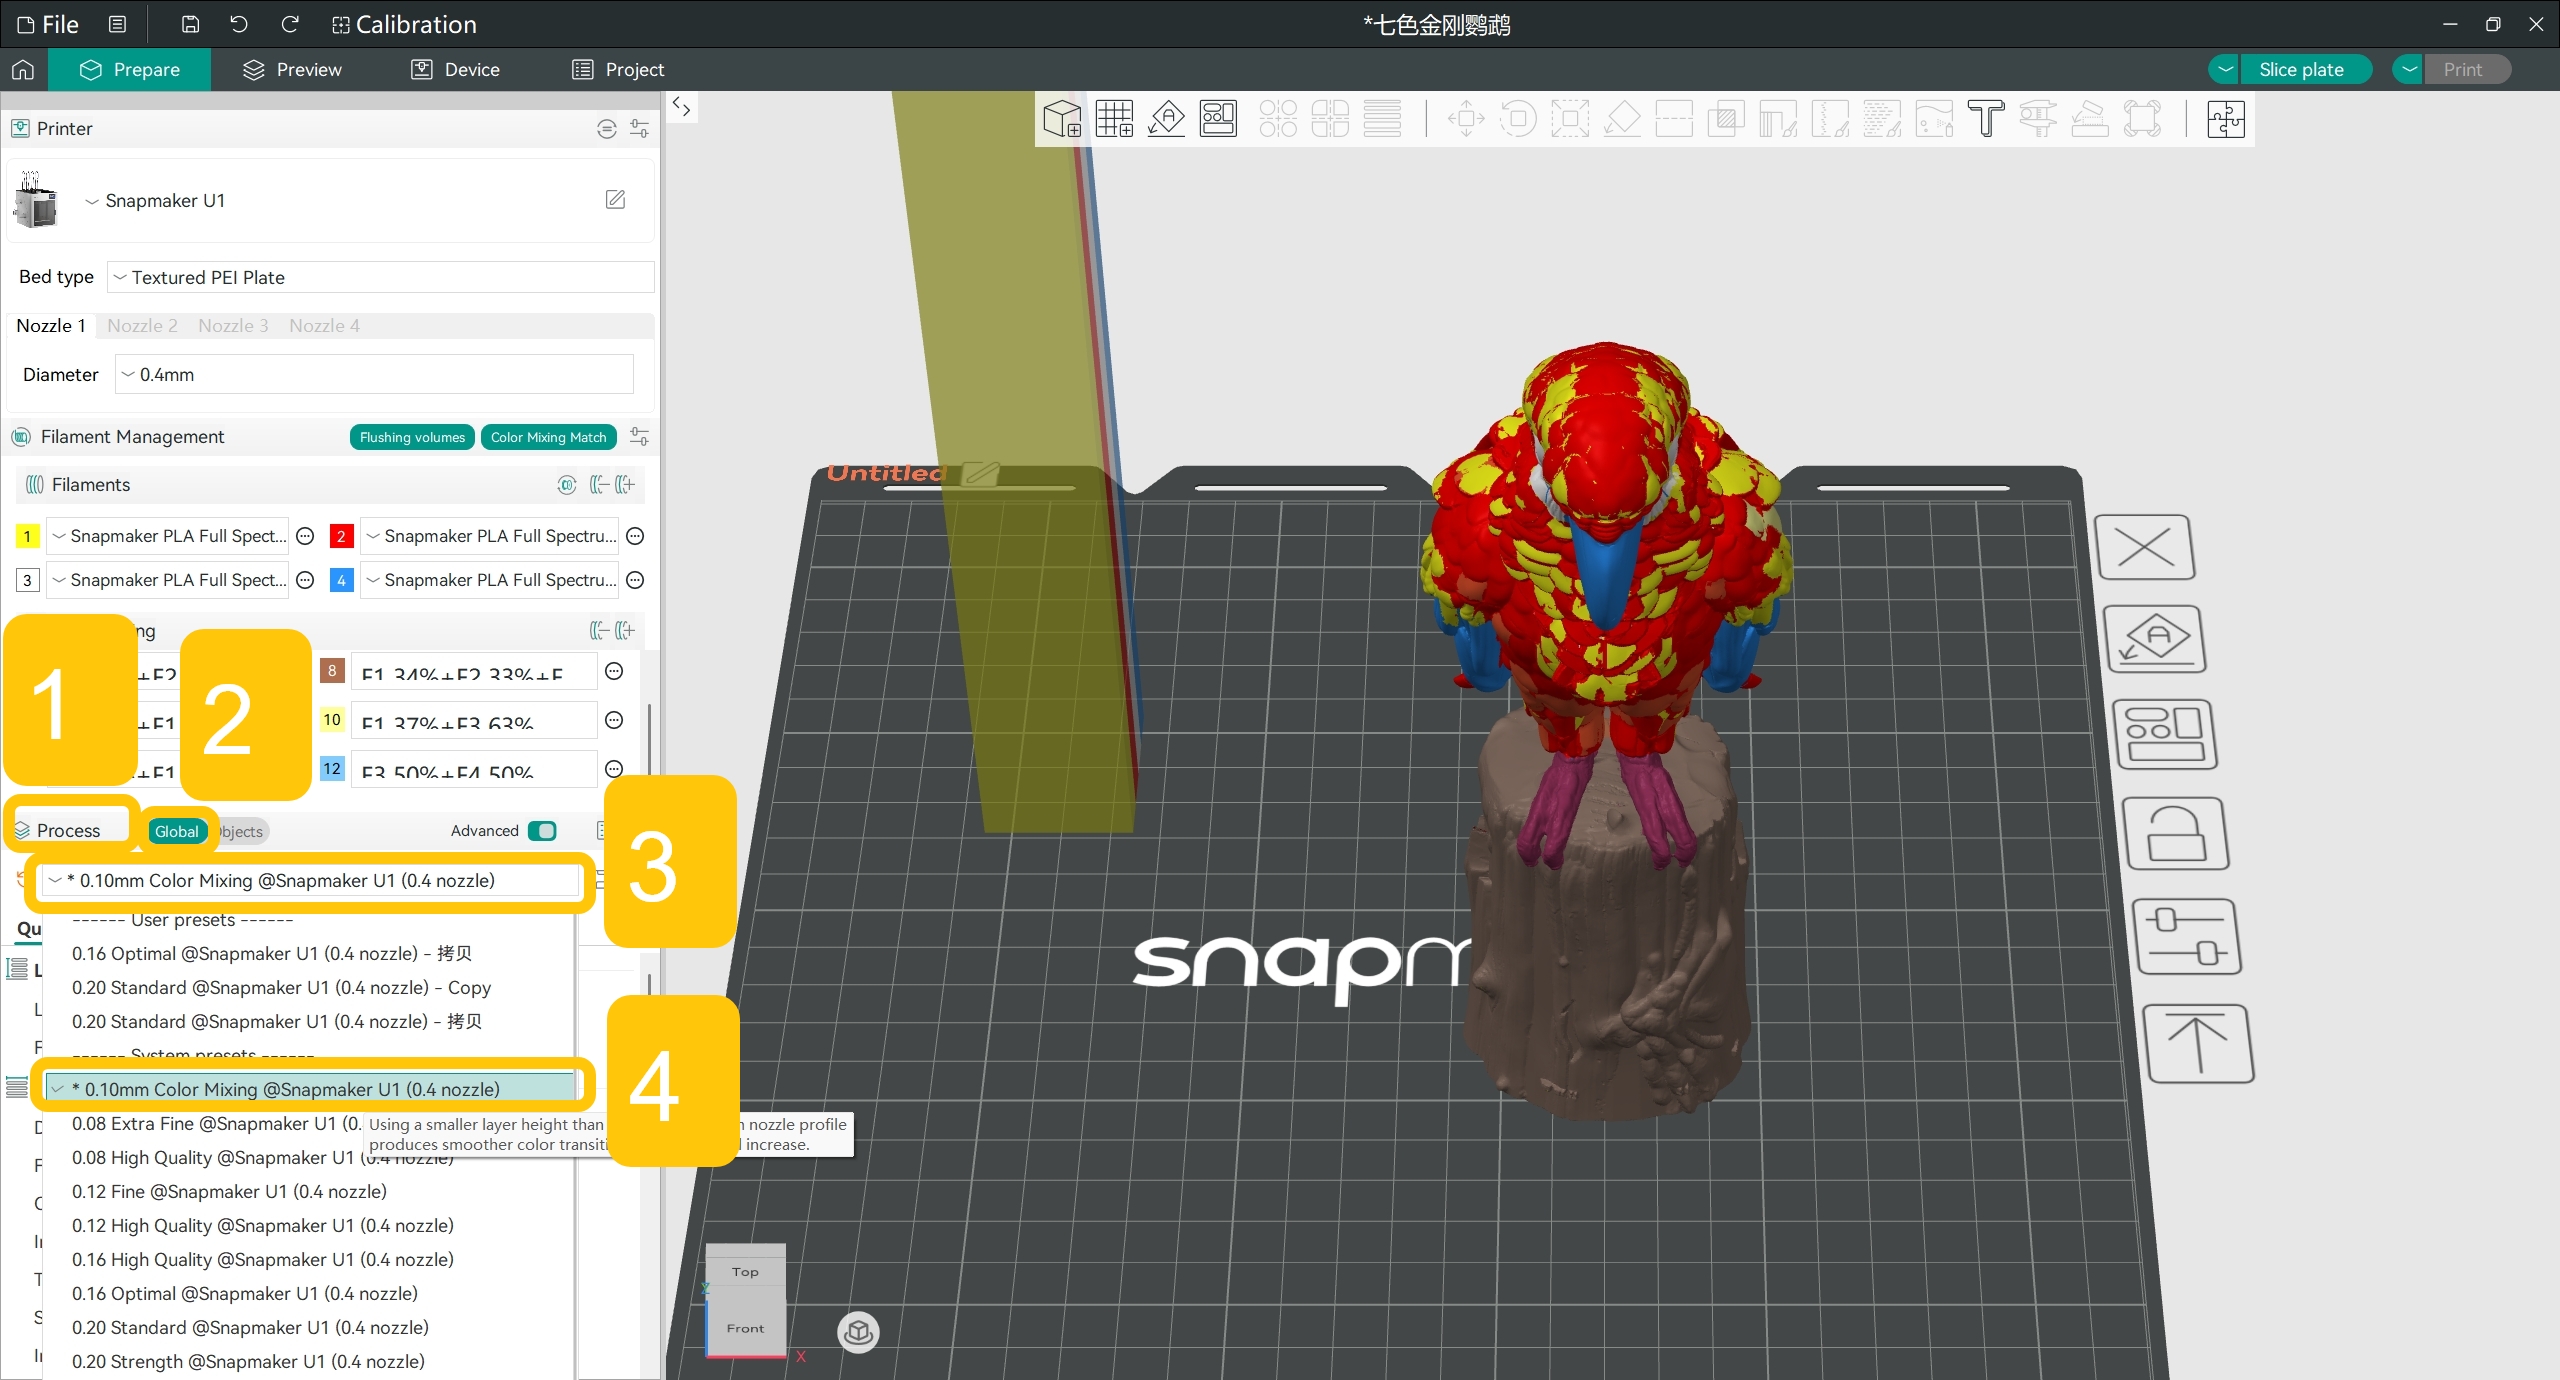Click the blue filament 4 color swatch

pos(341,581)
